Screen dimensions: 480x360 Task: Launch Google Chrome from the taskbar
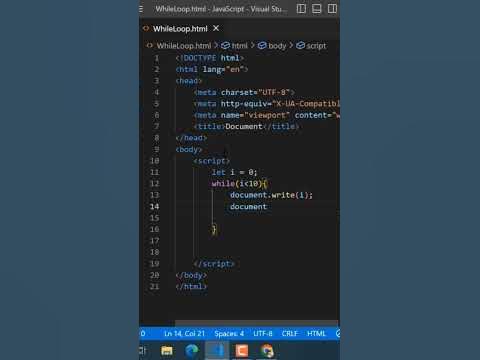[267, 351]
